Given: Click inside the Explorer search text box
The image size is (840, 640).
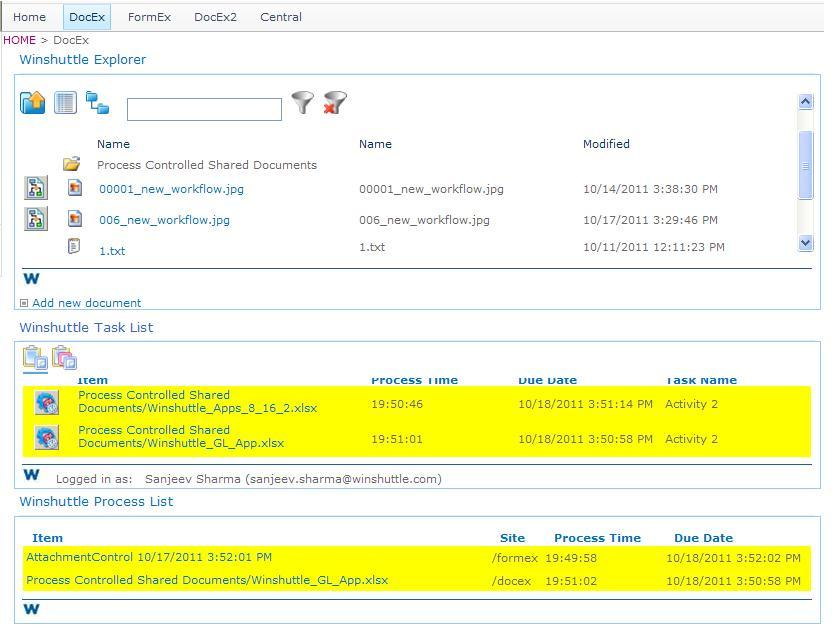Looking at the screenshot, I should click(204, 108).
